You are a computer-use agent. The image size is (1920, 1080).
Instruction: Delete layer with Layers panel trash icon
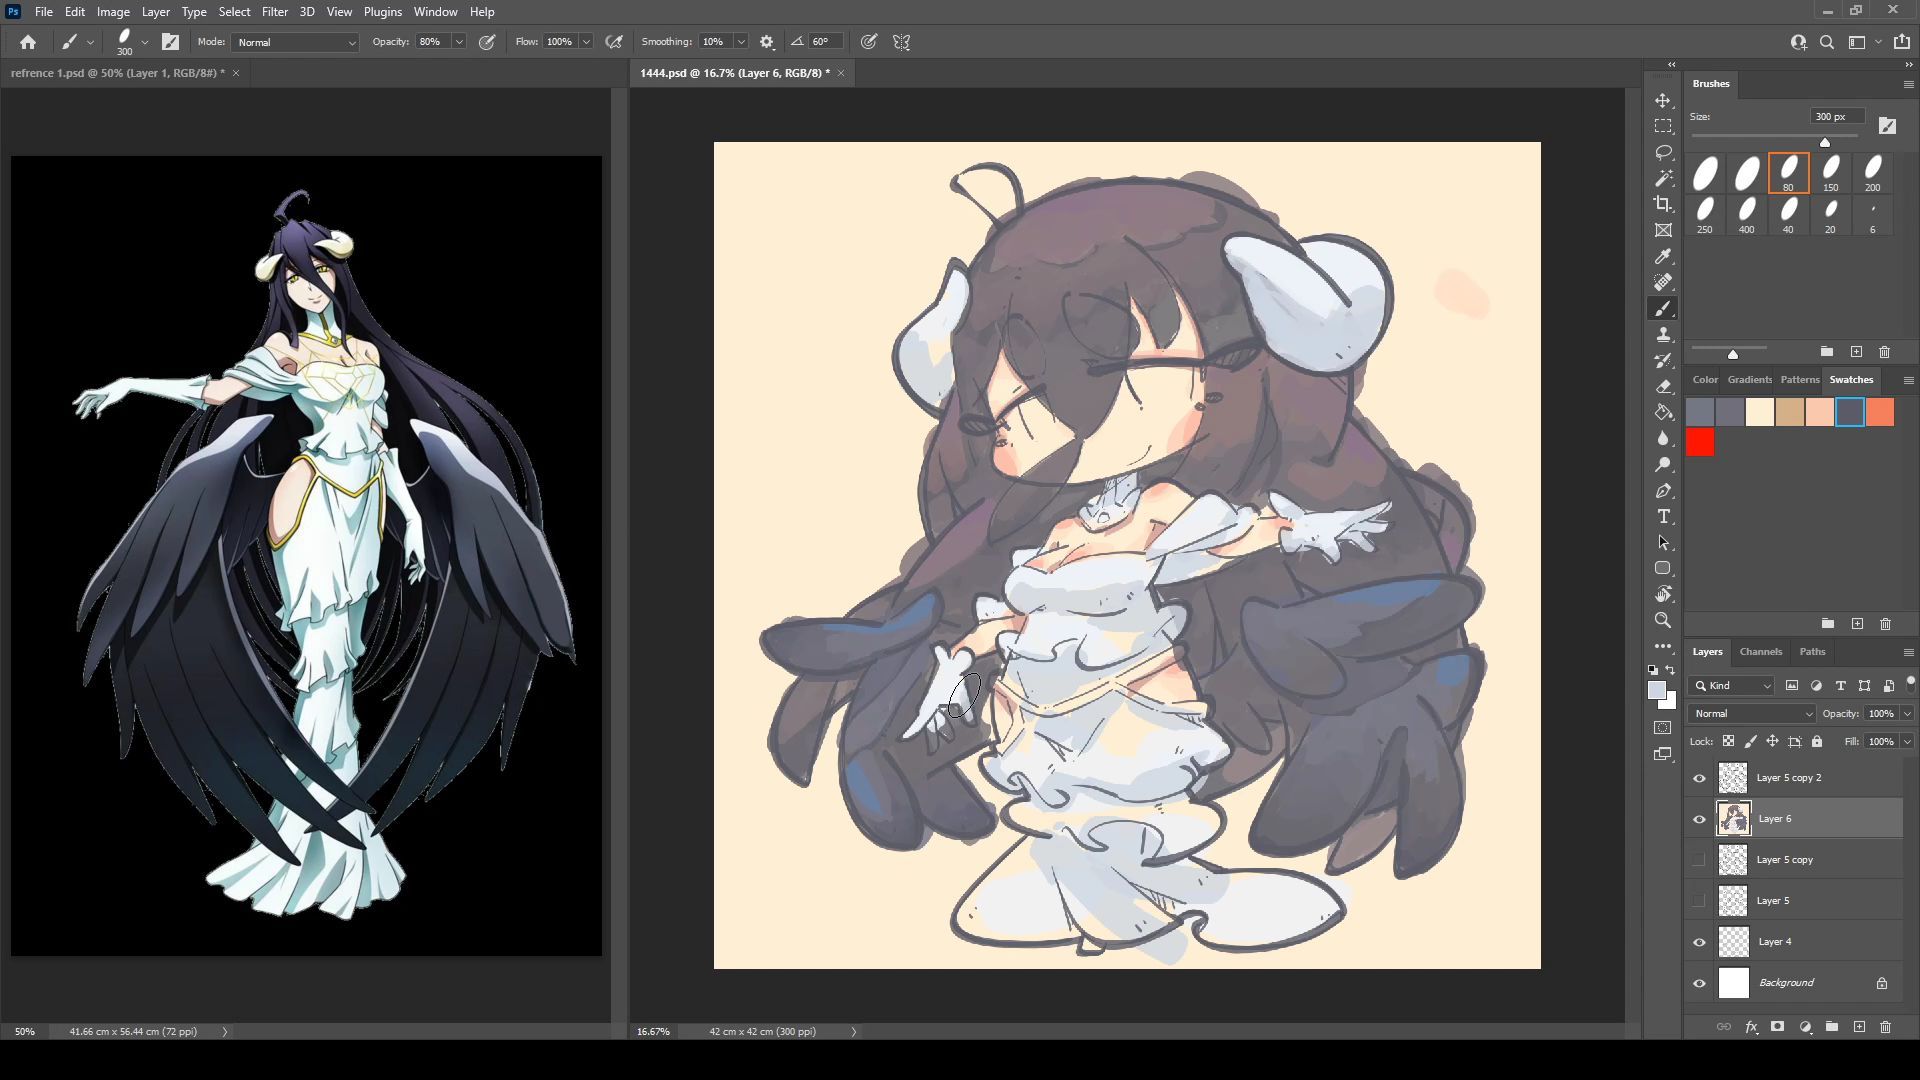1885,1027
